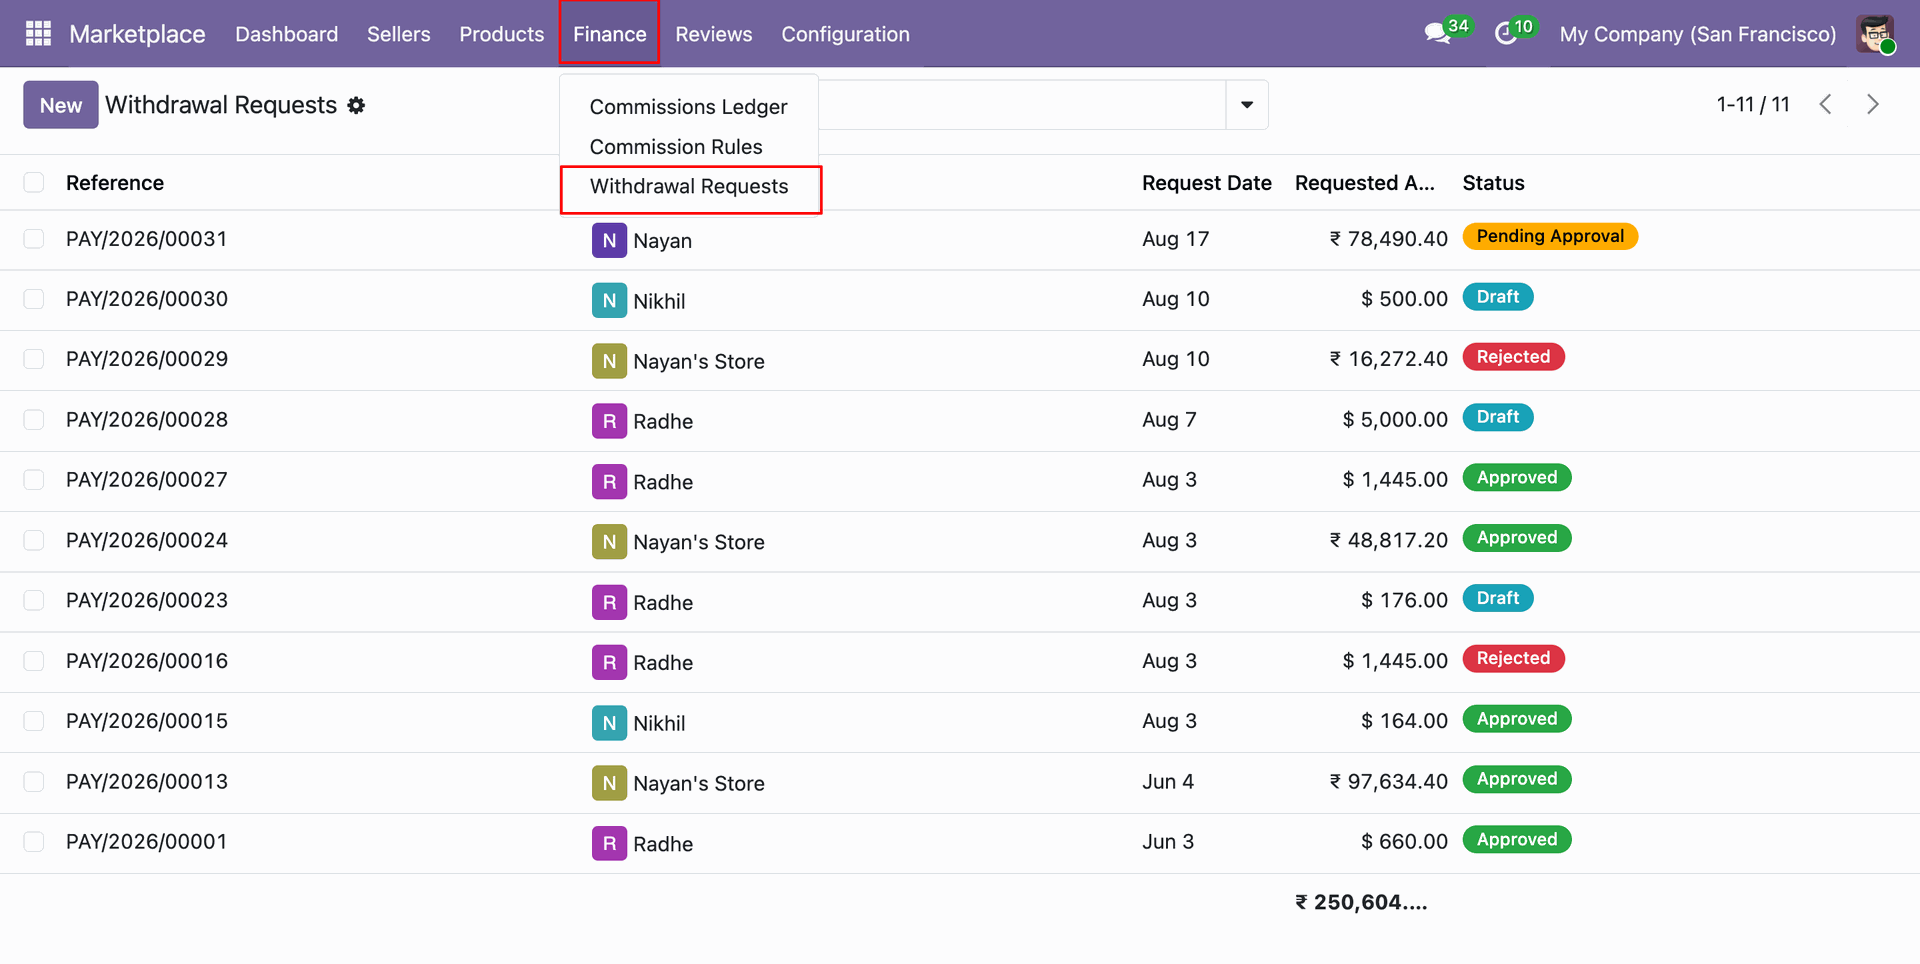Sort by the Status column header
Image resolution: width=1920 pixels, height=964 pixels.
(1493, 183)
